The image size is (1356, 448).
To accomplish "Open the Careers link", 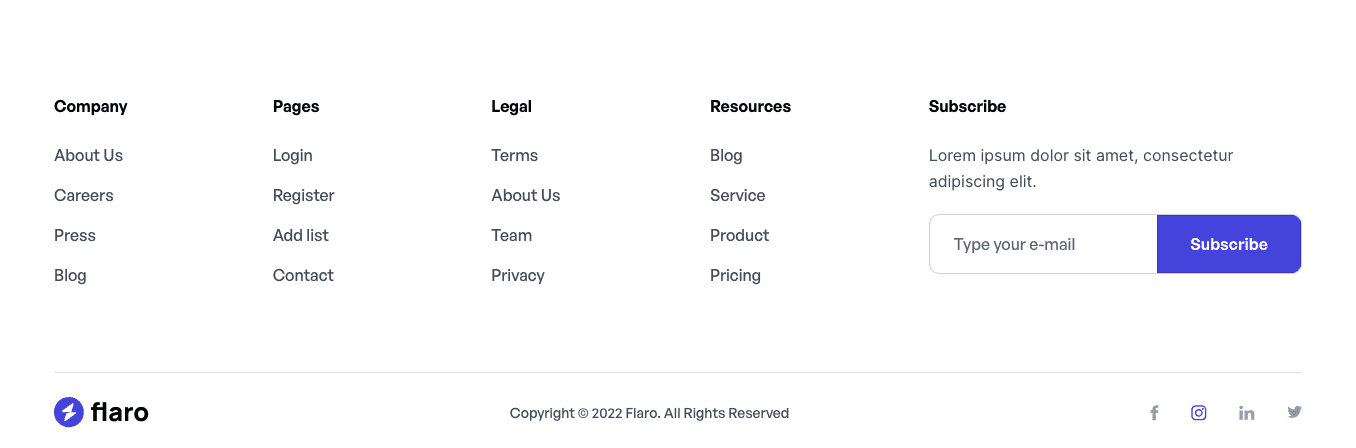I will click(x=84, y=195).
